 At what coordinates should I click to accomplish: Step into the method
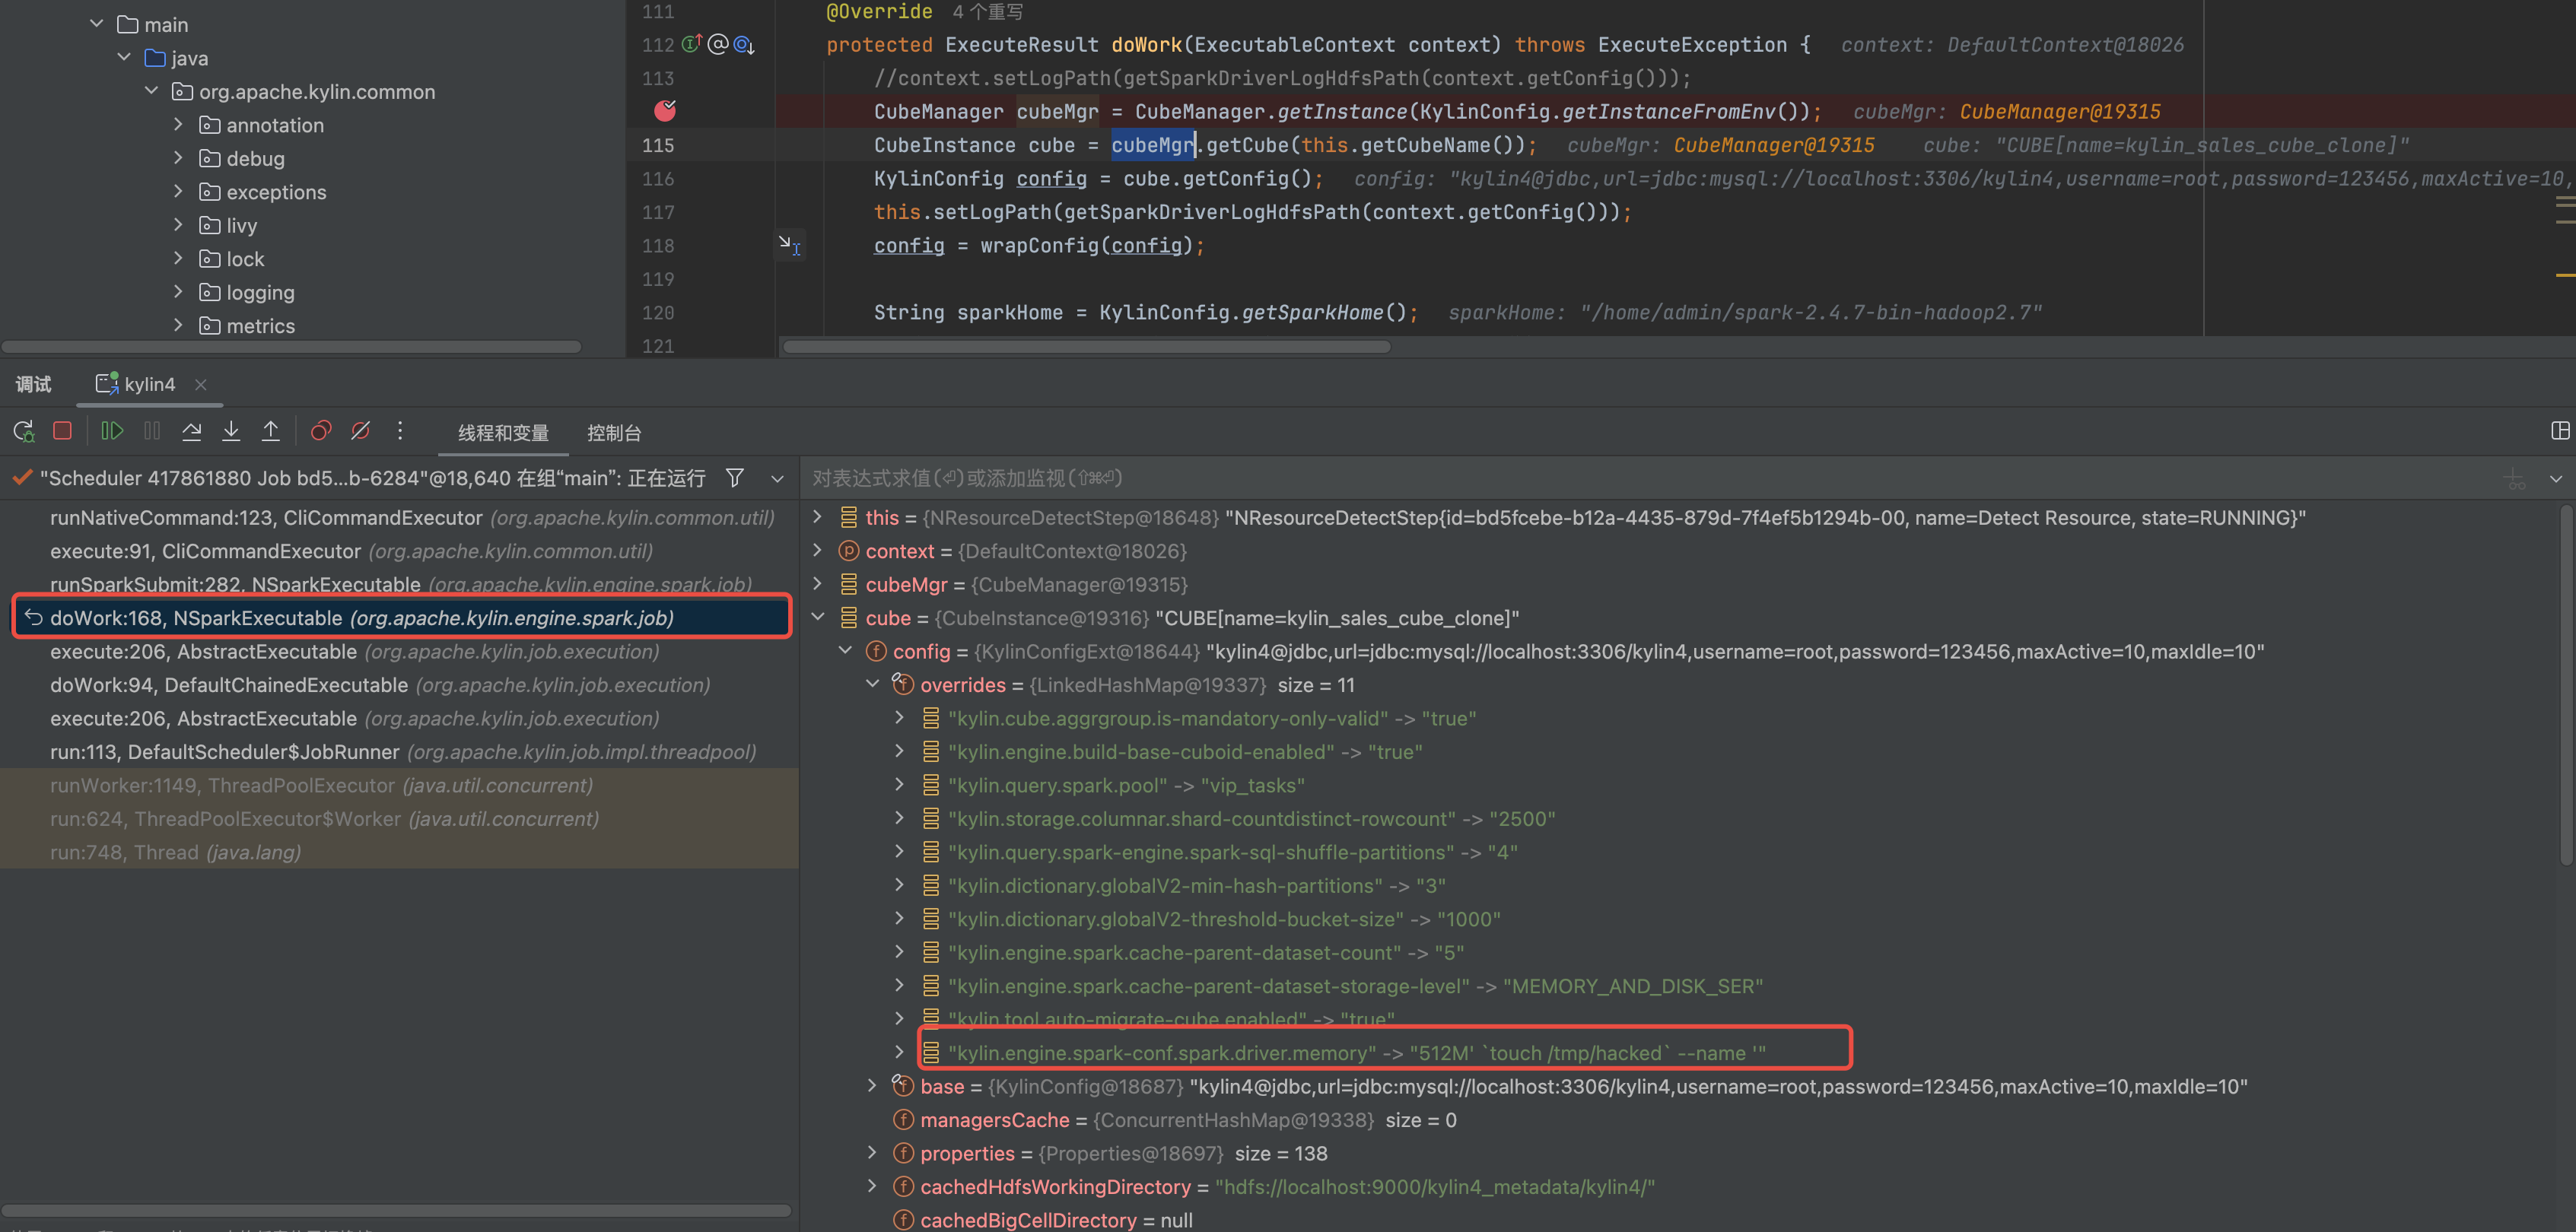click(x=231, y=431)
